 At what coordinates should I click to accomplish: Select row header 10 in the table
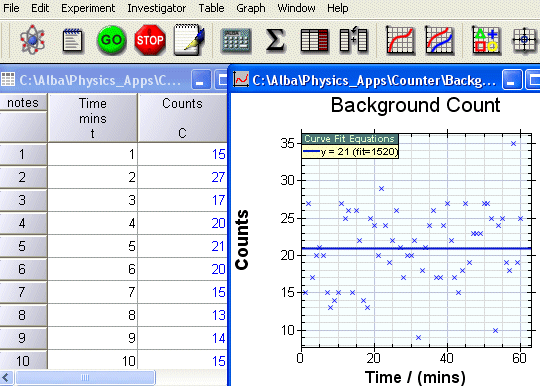click(x=23, y=360)
